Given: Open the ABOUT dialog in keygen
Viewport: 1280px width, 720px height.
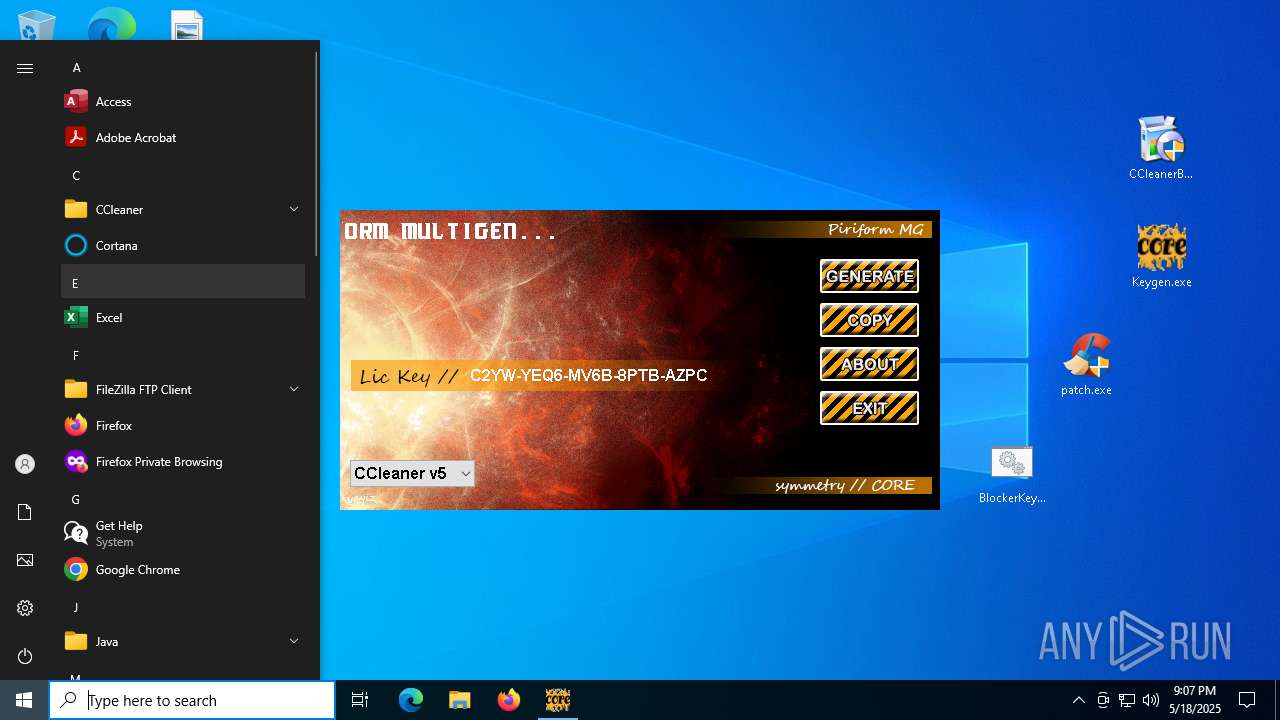Looking at the screenshot, I should [869, 364].
